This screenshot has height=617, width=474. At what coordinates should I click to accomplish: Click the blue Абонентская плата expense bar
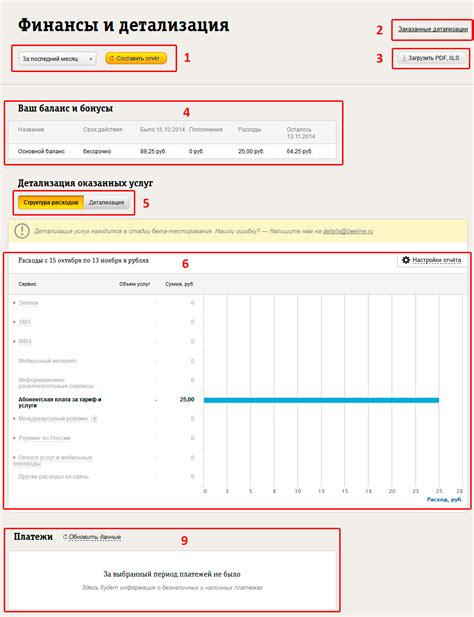[x=321, y=400]
